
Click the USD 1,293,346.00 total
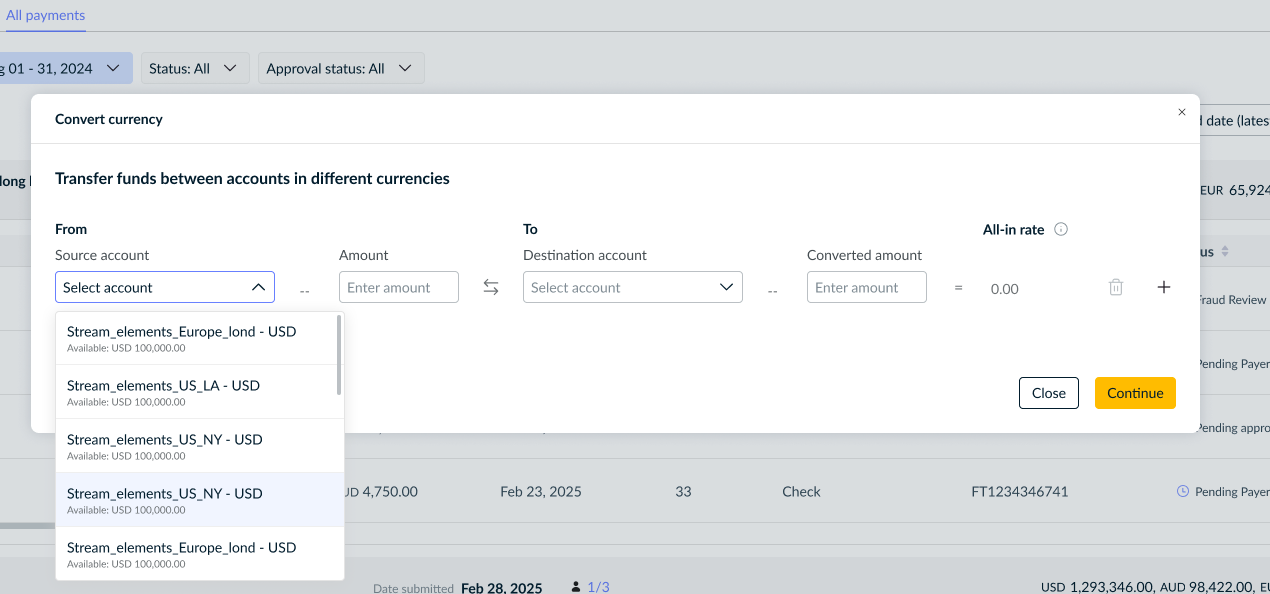point(1097,588)
